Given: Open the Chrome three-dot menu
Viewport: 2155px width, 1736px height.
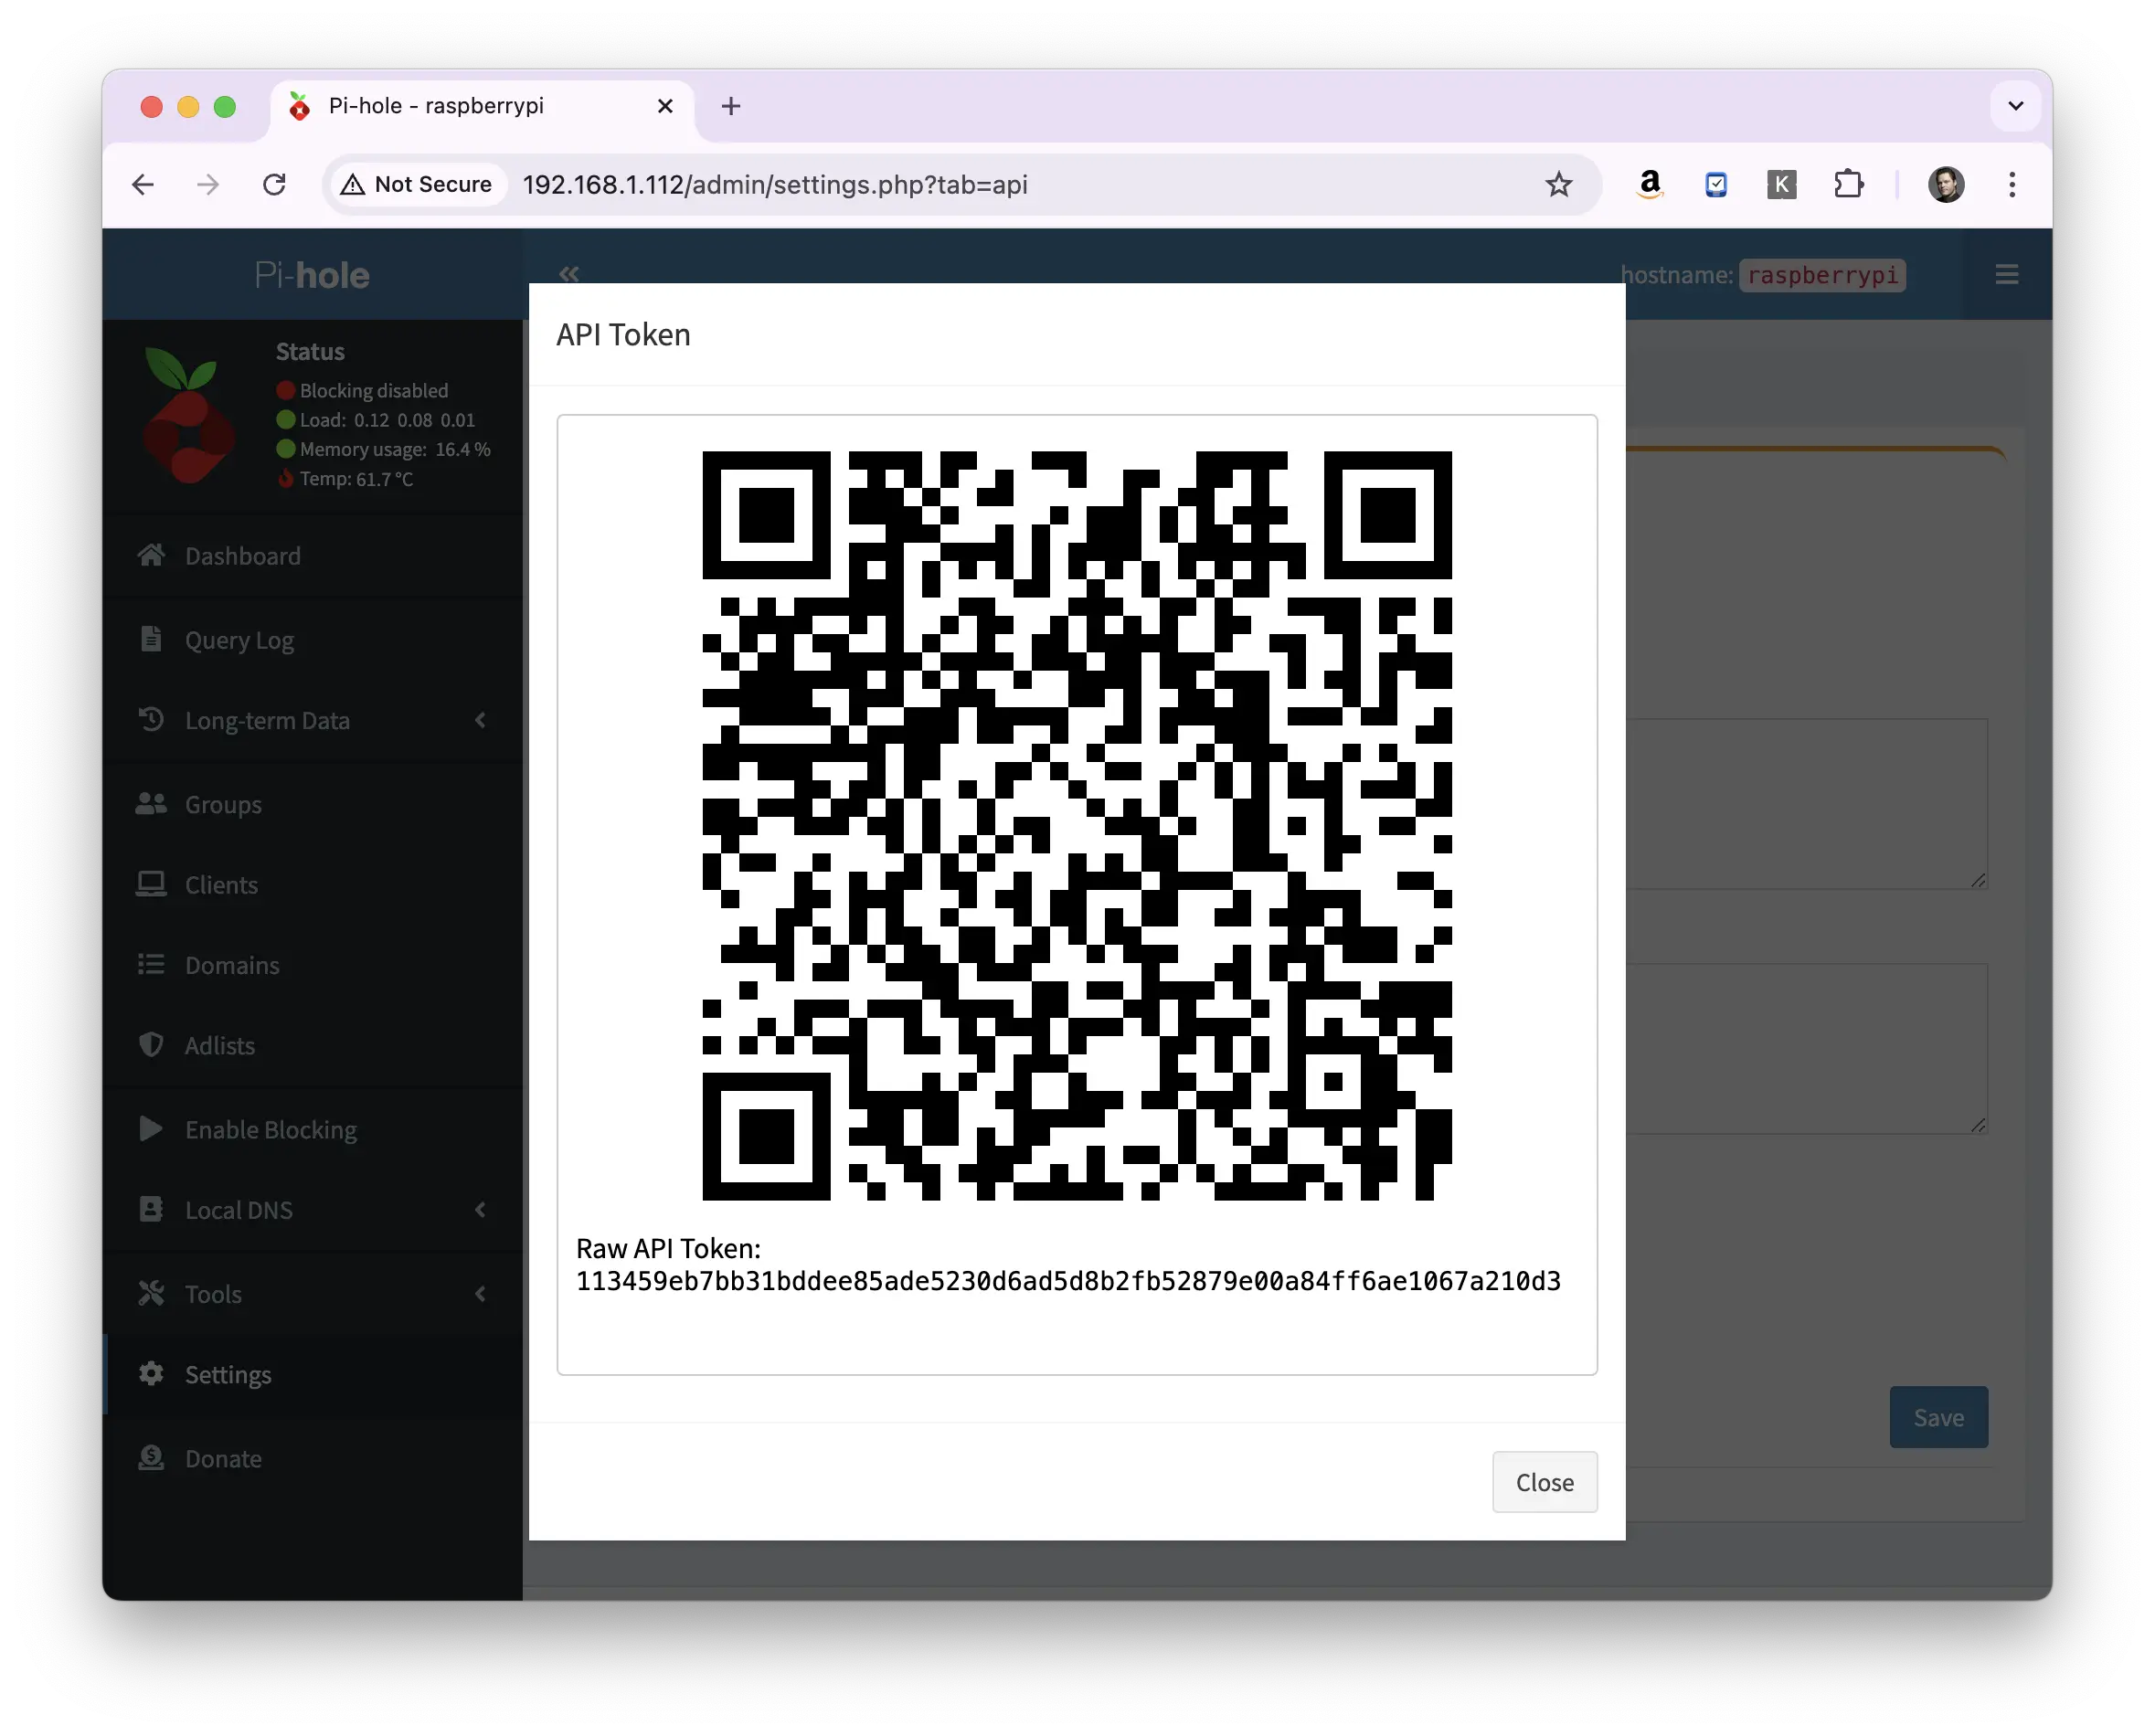Looking at the screenshot, I should tap(2012, 184).
